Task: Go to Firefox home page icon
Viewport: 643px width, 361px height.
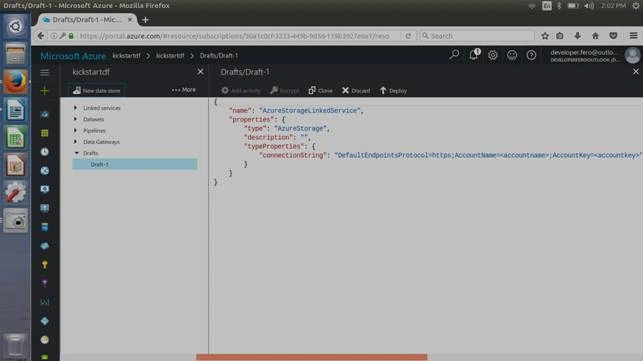Action: tap(595, 36)
